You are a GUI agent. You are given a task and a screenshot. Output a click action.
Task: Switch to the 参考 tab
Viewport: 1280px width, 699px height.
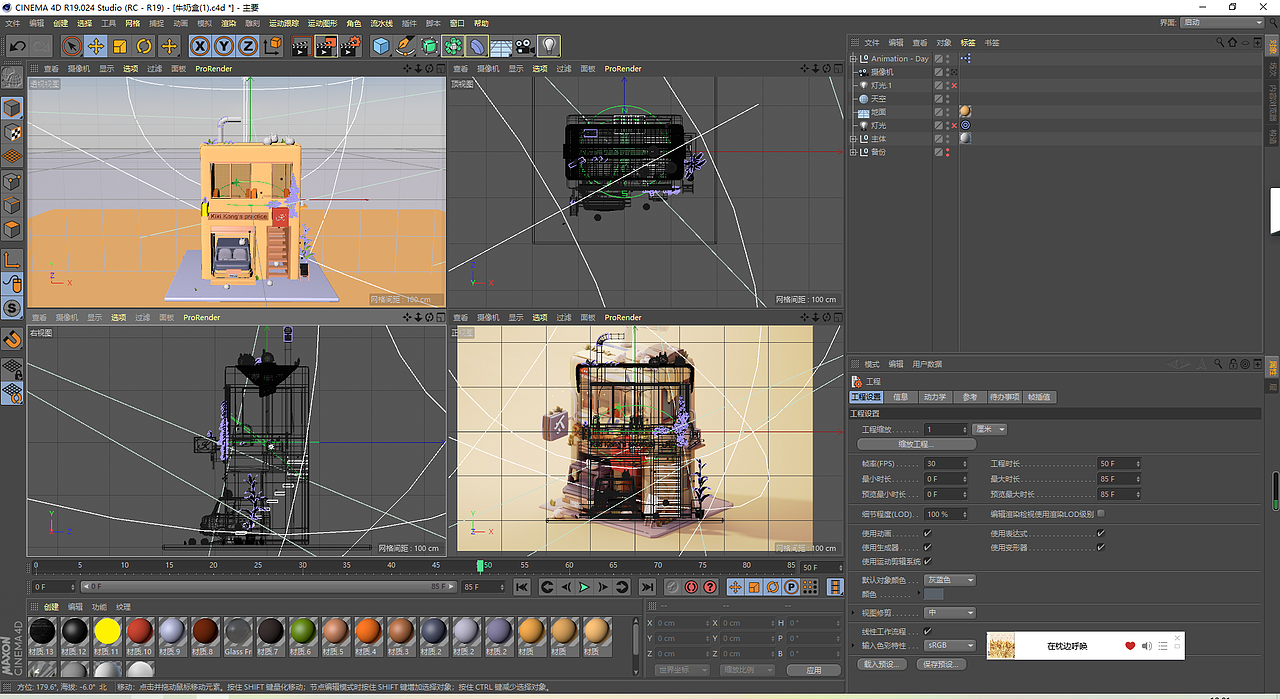(969, 397)
